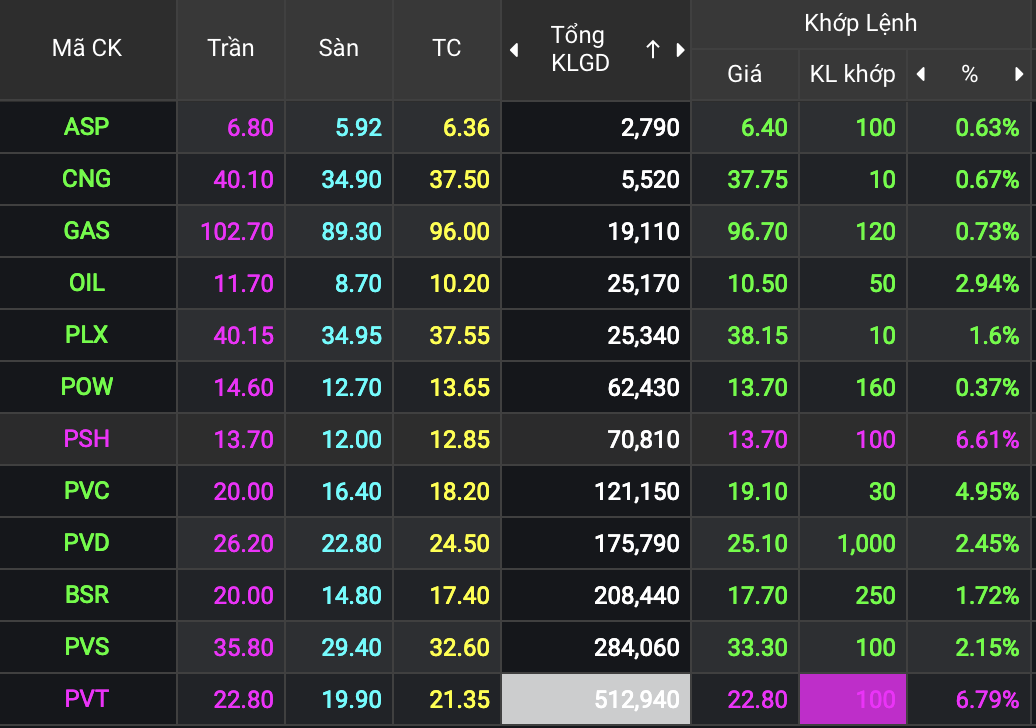
Task: Click the POW ceiling price 14.60
Action: pyautogui.click(x=244, y=387)
